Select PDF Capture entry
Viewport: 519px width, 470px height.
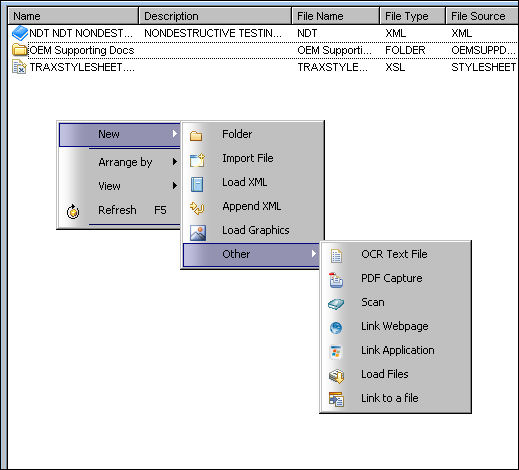point(395,279)
